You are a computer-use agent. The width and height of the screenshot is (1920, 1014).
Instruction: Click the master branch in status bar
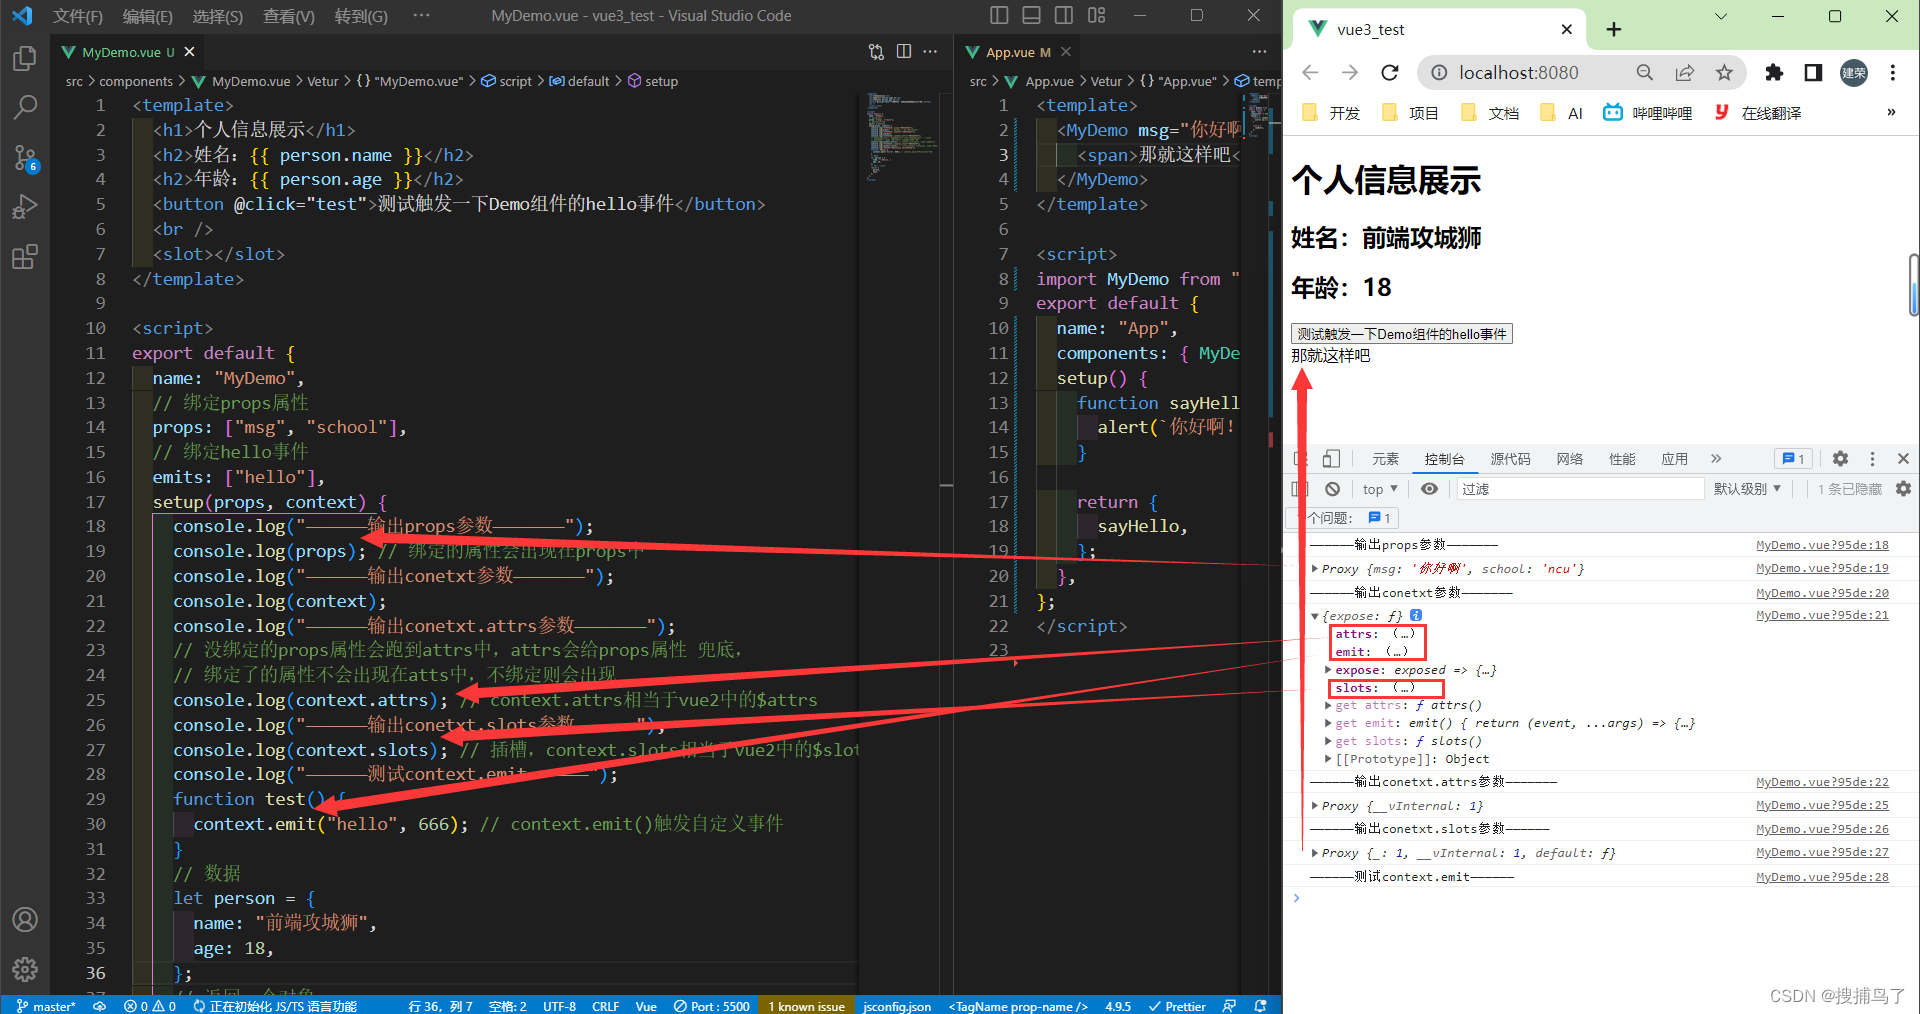pos(46,1006)
